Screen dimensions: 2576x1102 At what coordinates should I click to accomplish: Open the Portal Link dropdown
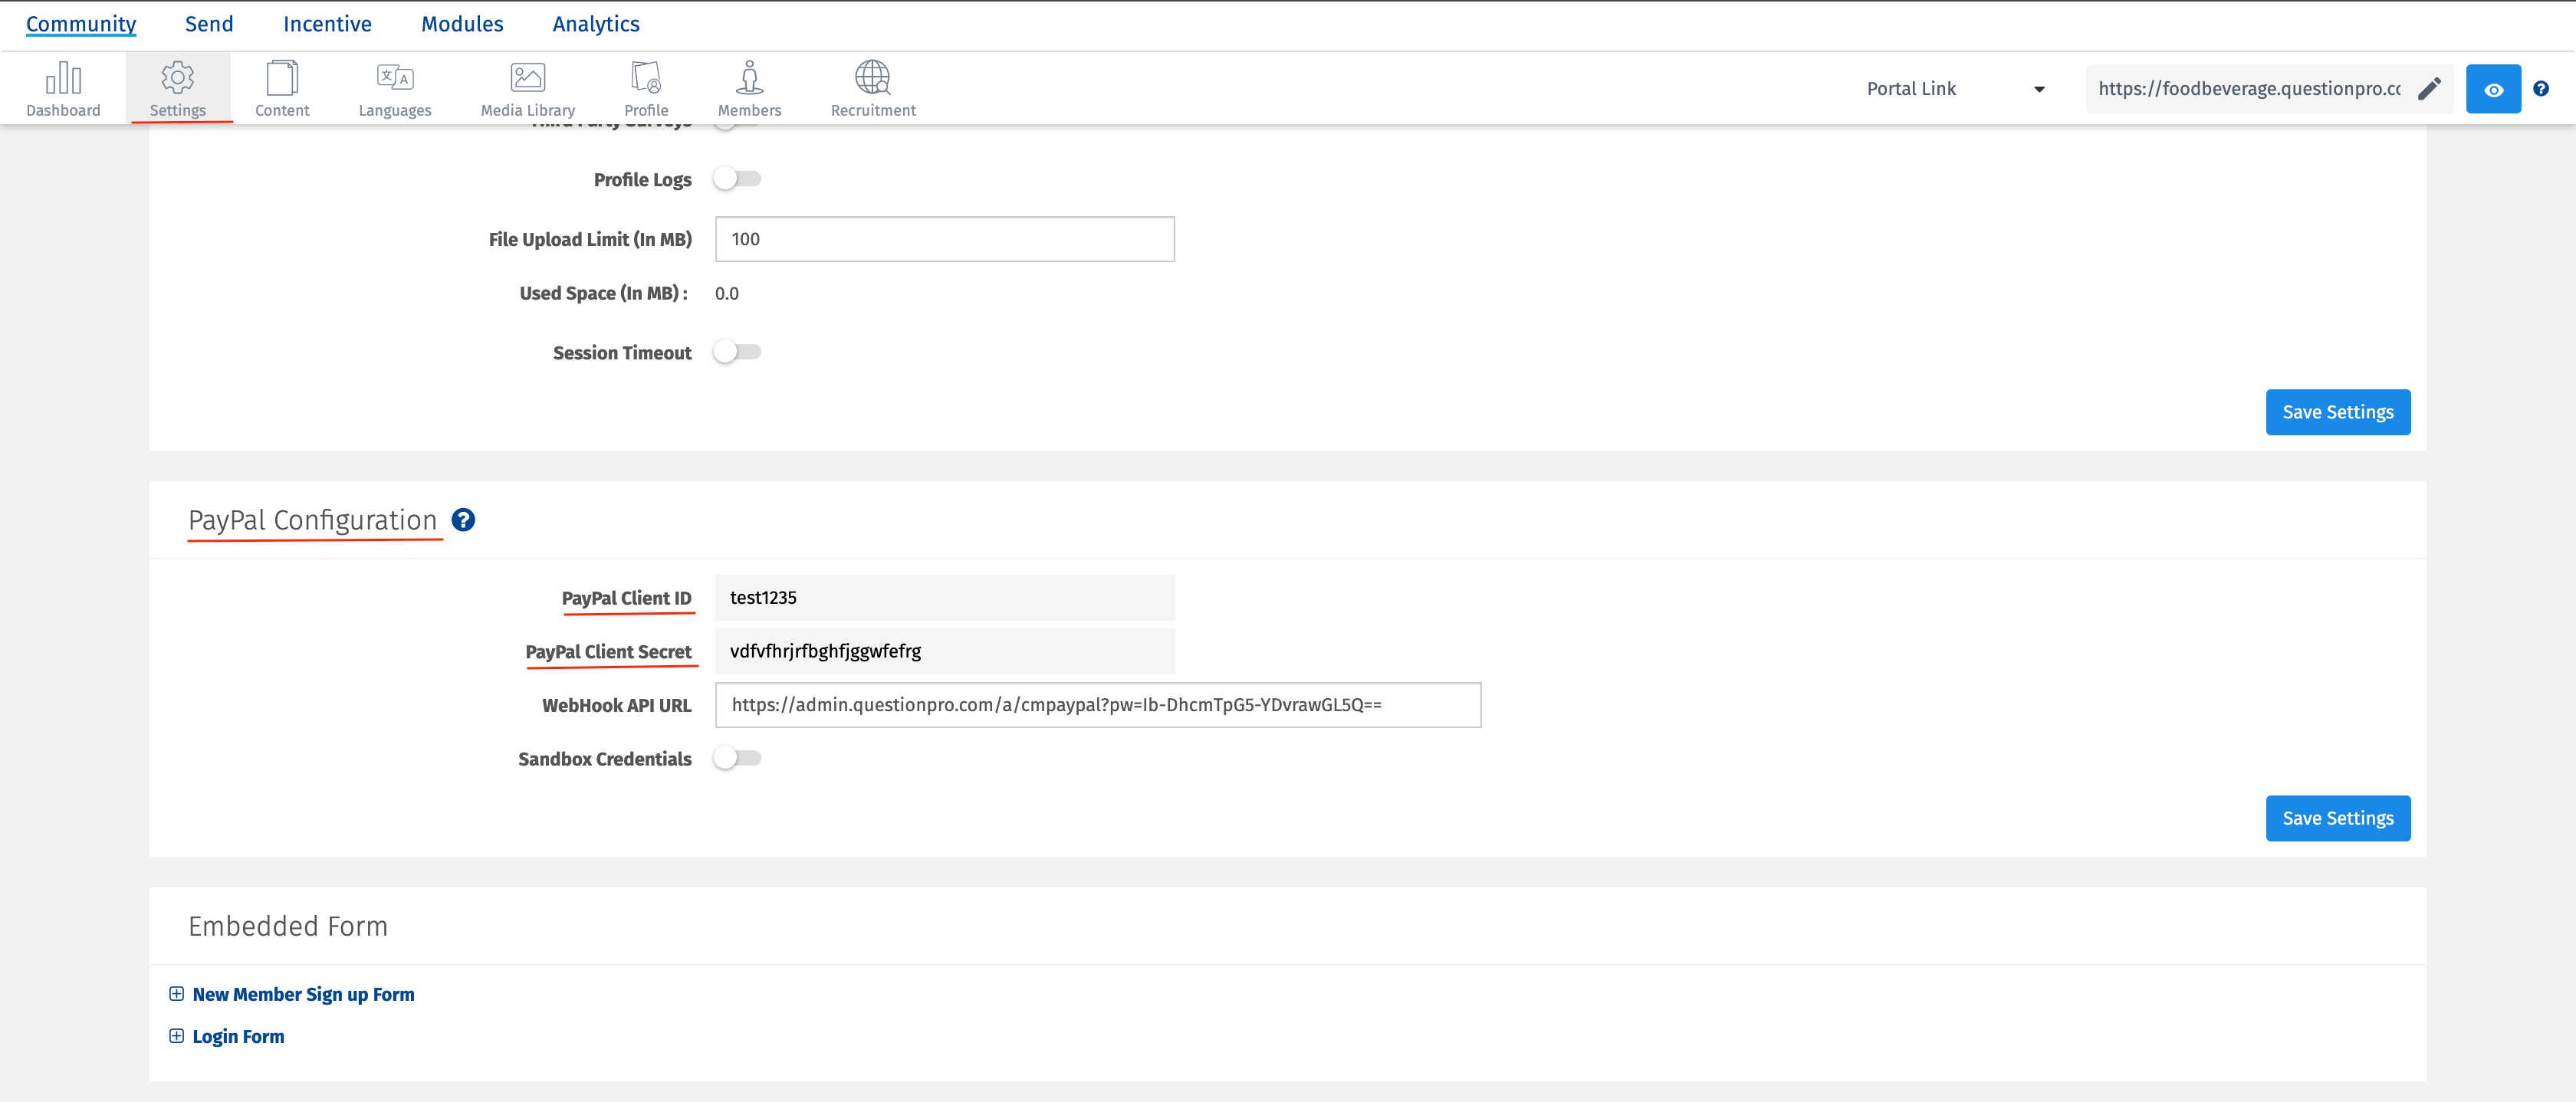(2040, 88)
